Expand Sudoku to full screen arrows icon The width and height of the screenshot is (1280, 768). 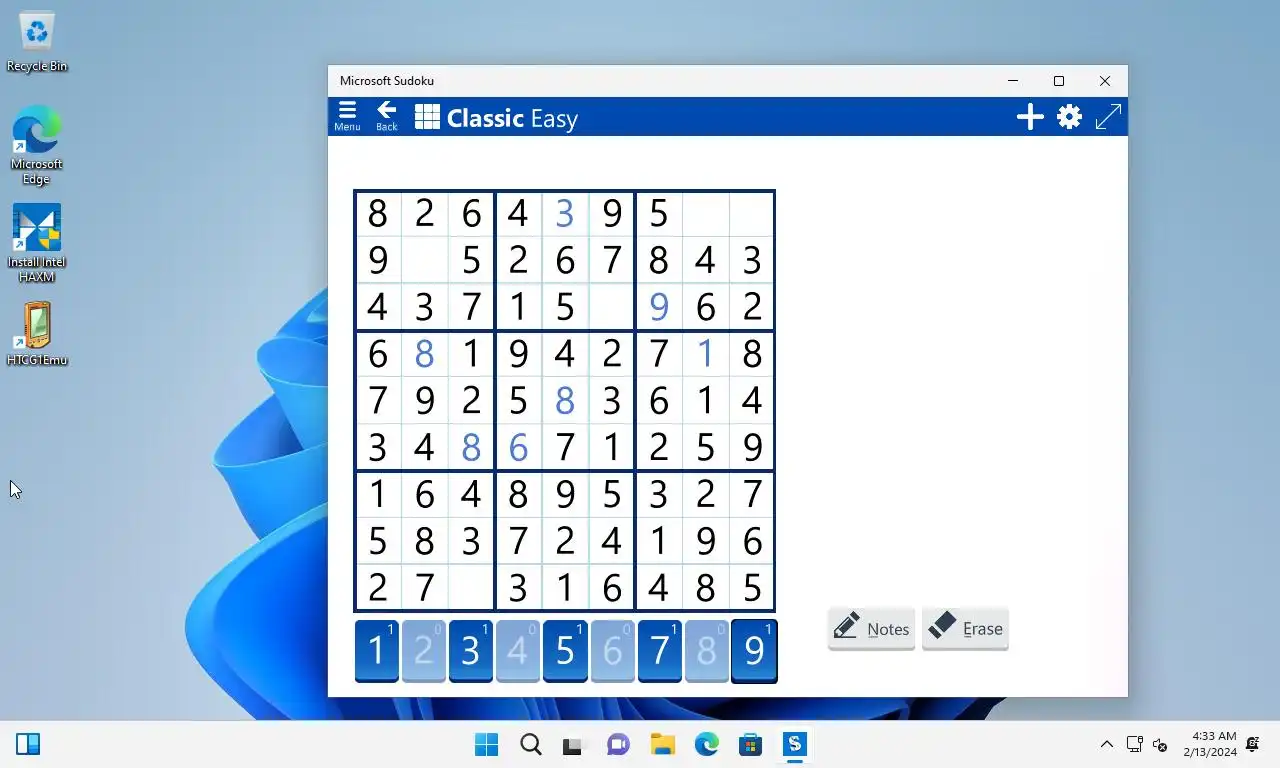(1108, 117)
